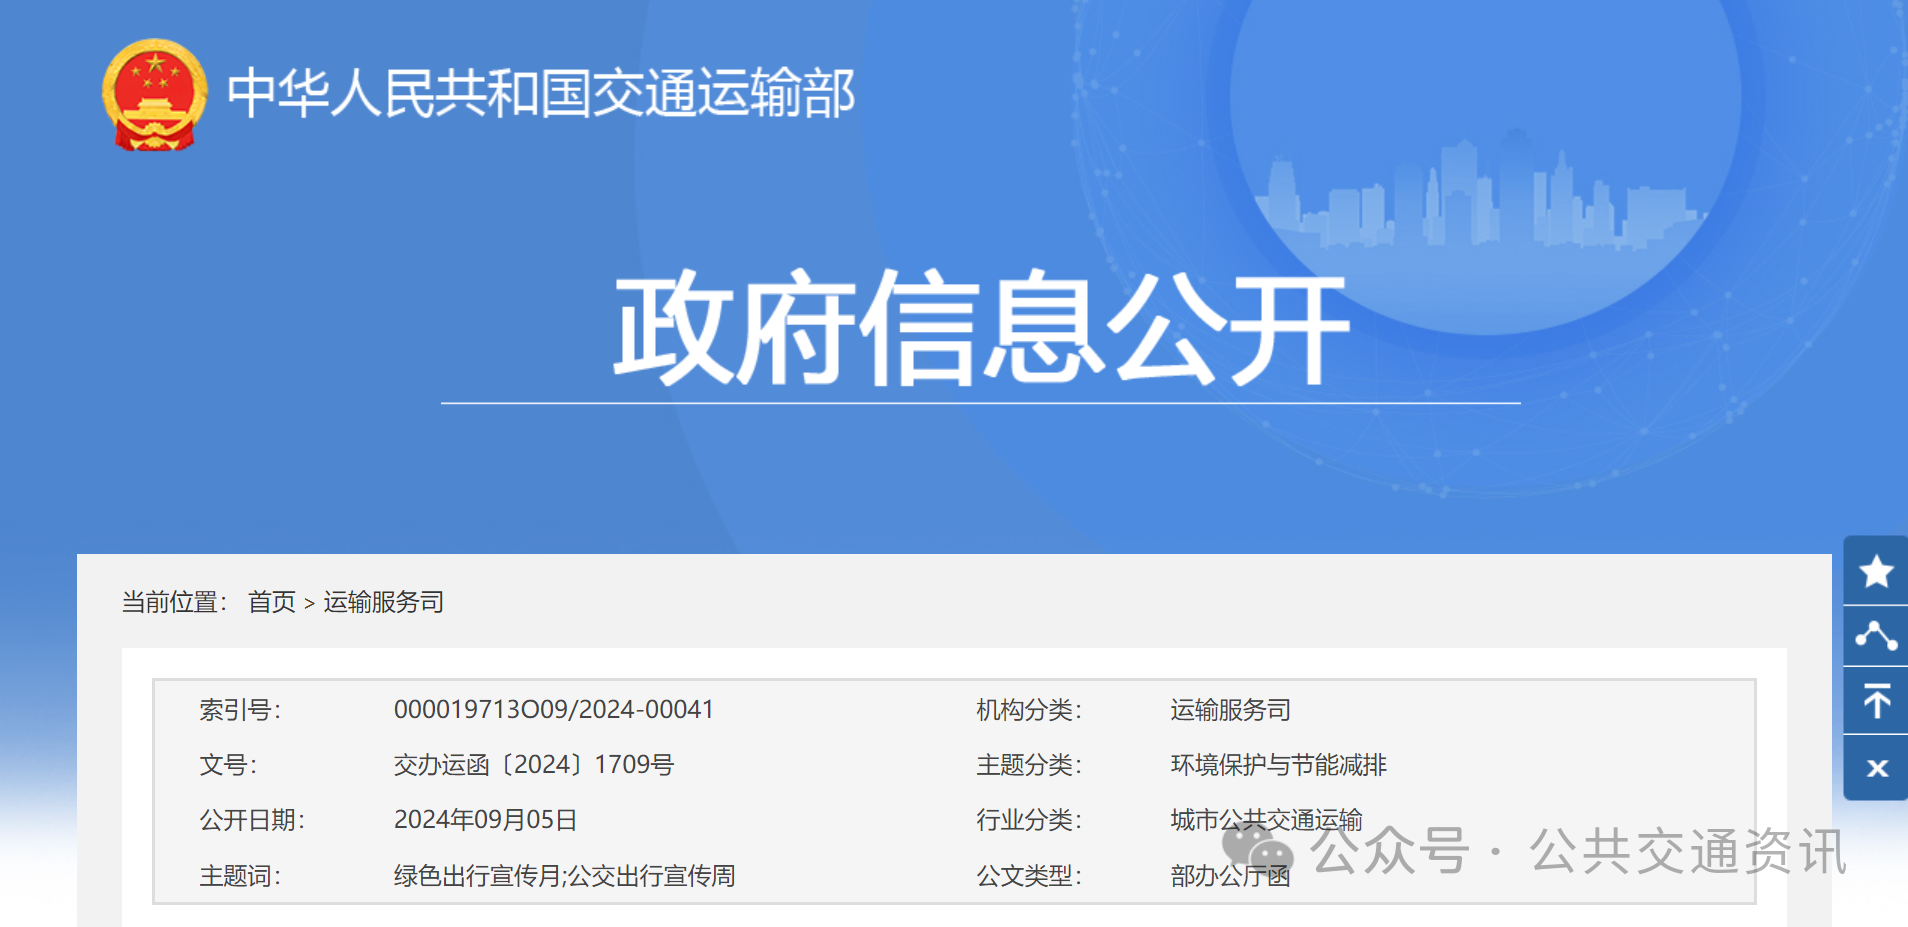This screenshot has width=1908, height=927.
Task: Click the 中华人民共和国交通运输部 site title
Action: pos(541,94)
